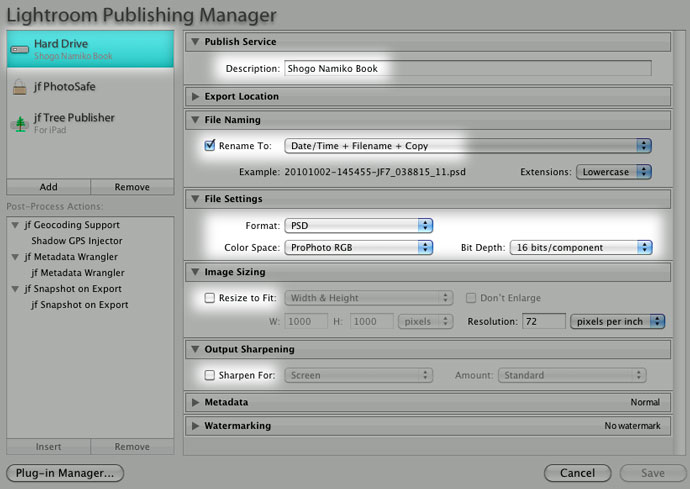Collapse the Output Sharpening section

click(195, 349)
